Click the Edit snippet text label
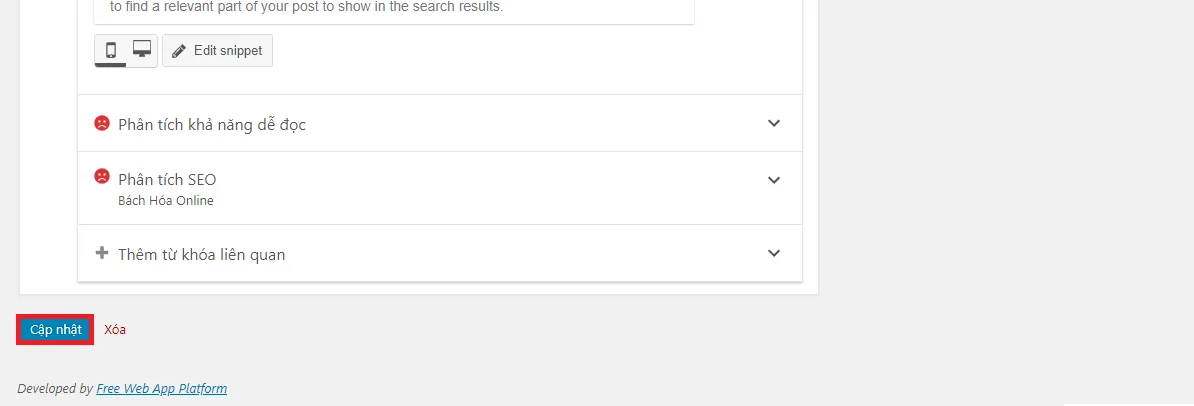This screenshot has height=406, width=1194. tap(228, 51)
